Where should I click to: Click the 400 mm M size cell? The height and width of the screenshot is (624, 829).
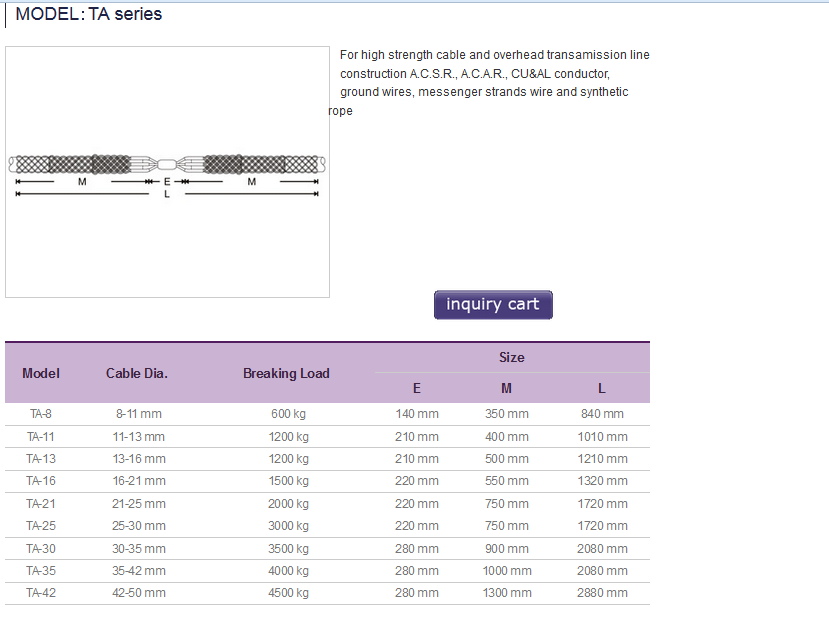click(x=506, y=437)
